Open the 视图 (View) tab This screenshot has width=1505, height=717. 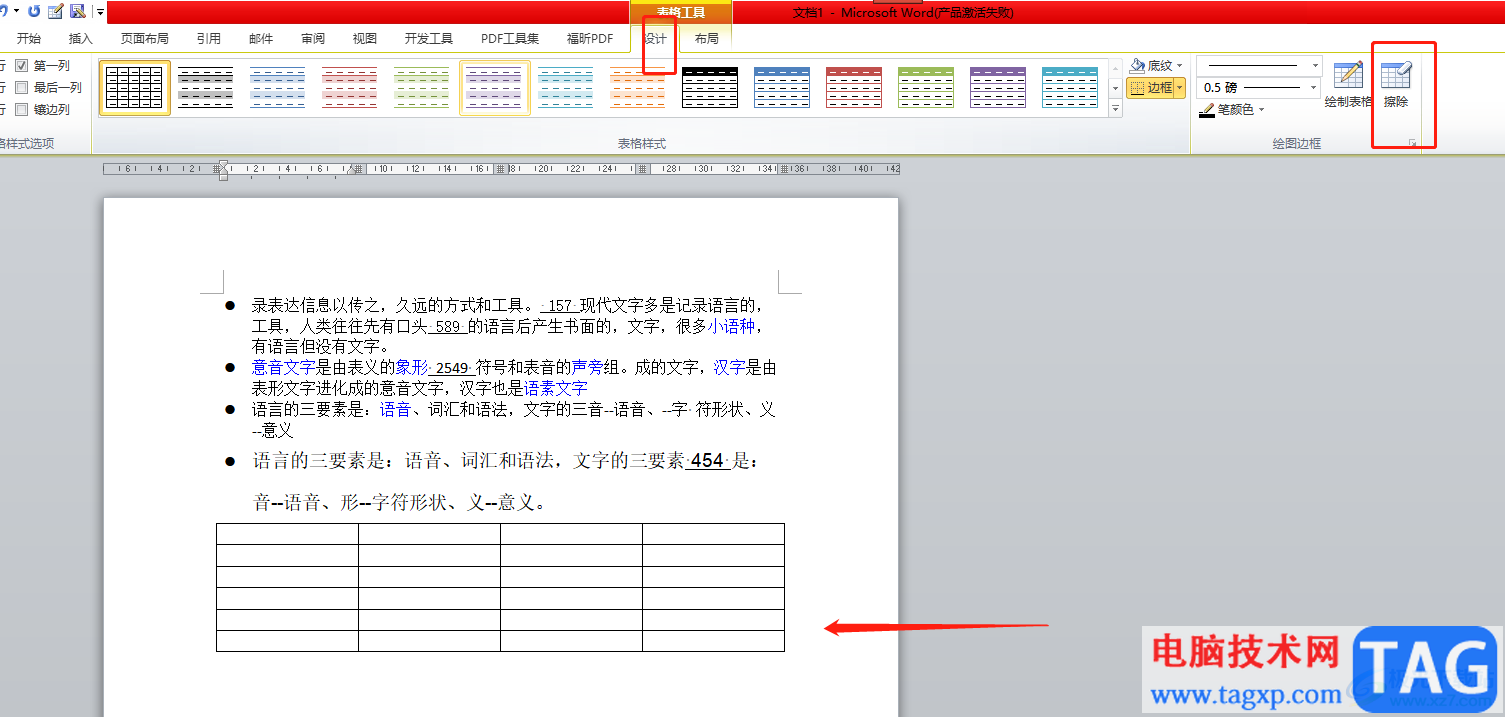point(365,39)
